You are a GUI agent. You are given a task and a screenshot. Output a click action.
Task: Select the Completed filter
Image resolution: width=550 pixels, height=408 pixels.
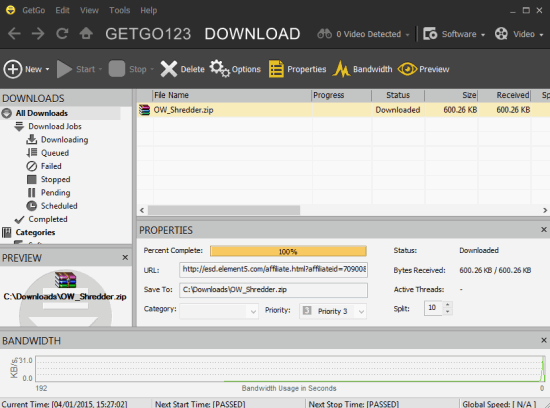pyautogui.click(x=48, y=219)
